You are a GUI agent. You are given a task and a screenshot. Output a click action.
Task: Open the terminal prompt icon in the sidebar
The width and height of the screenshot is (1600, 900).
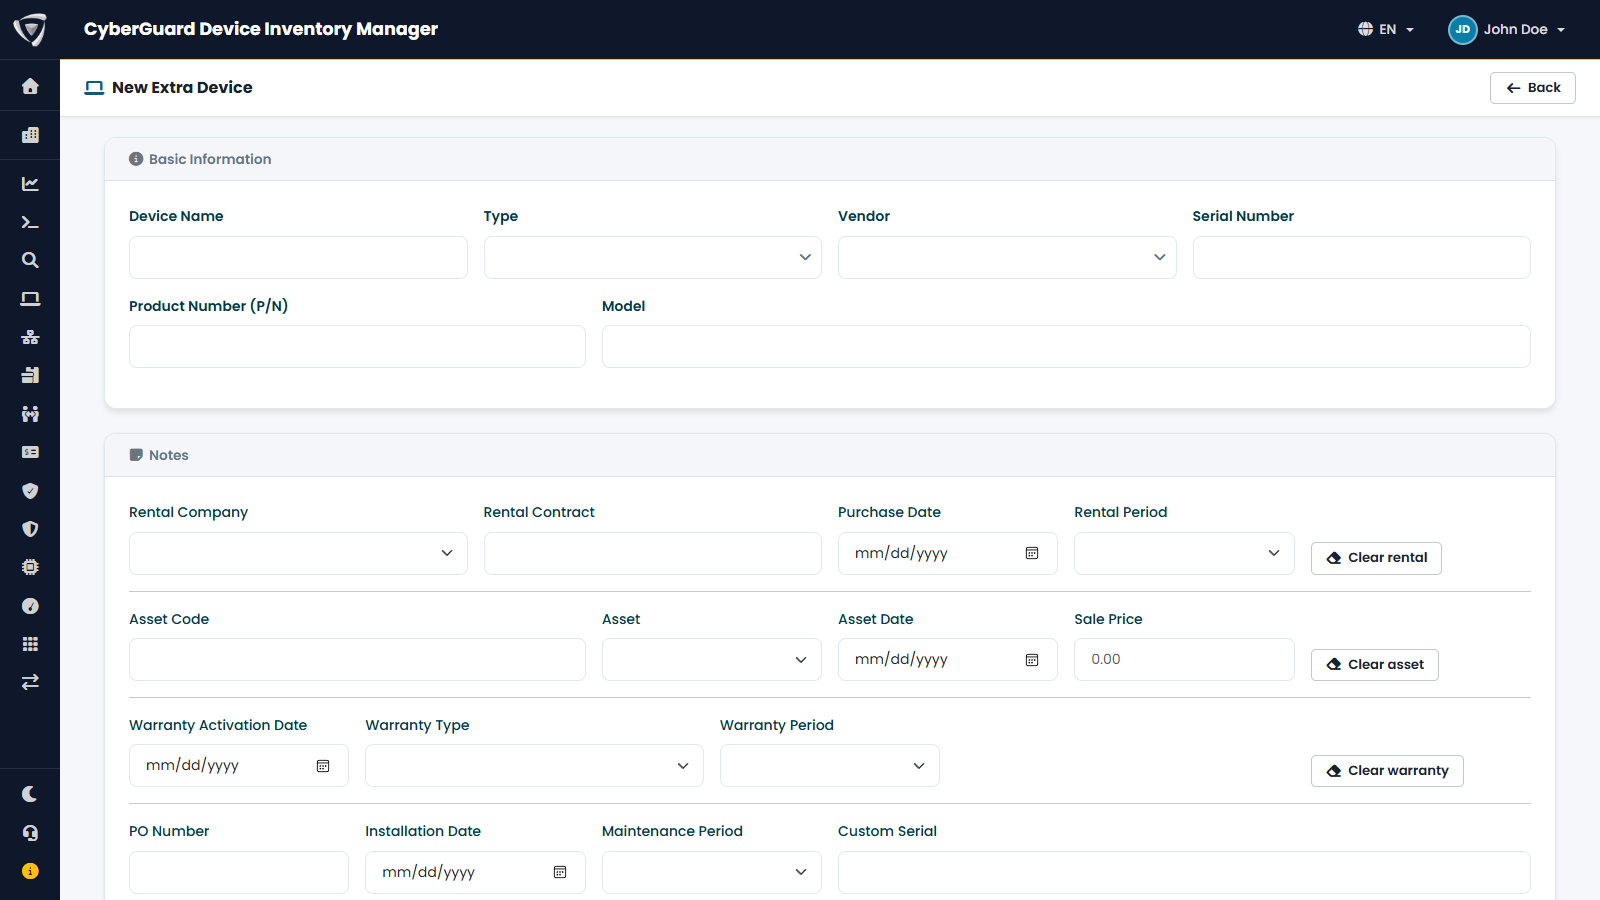point(30,222)
